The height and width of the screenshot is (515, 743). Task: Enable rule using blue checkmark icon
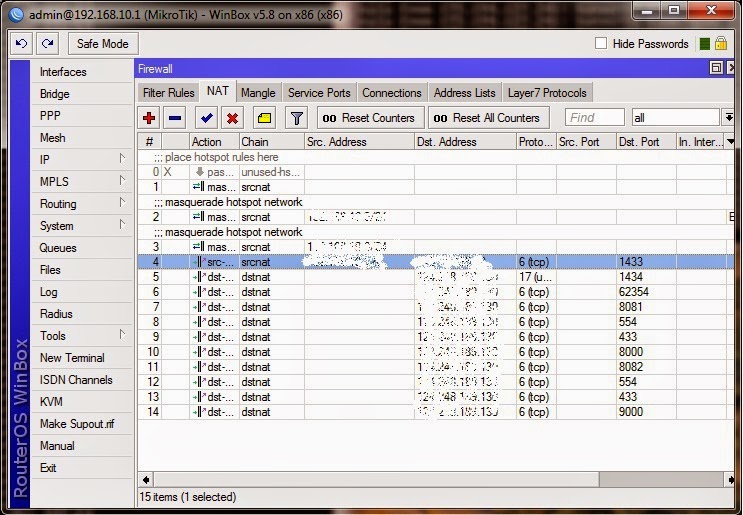coord(207,118)
